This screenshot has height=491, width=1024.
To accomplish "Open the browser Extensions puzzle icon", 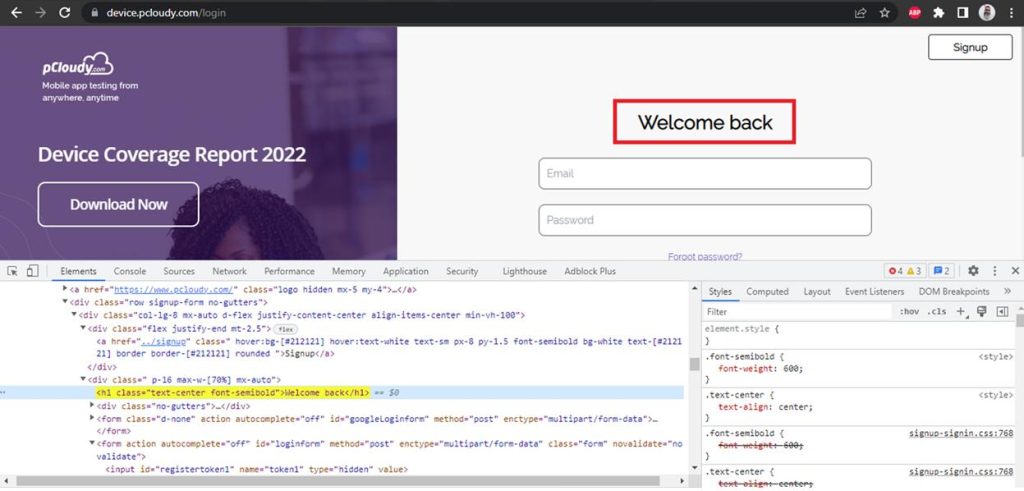I will click(x=938, y=13).
